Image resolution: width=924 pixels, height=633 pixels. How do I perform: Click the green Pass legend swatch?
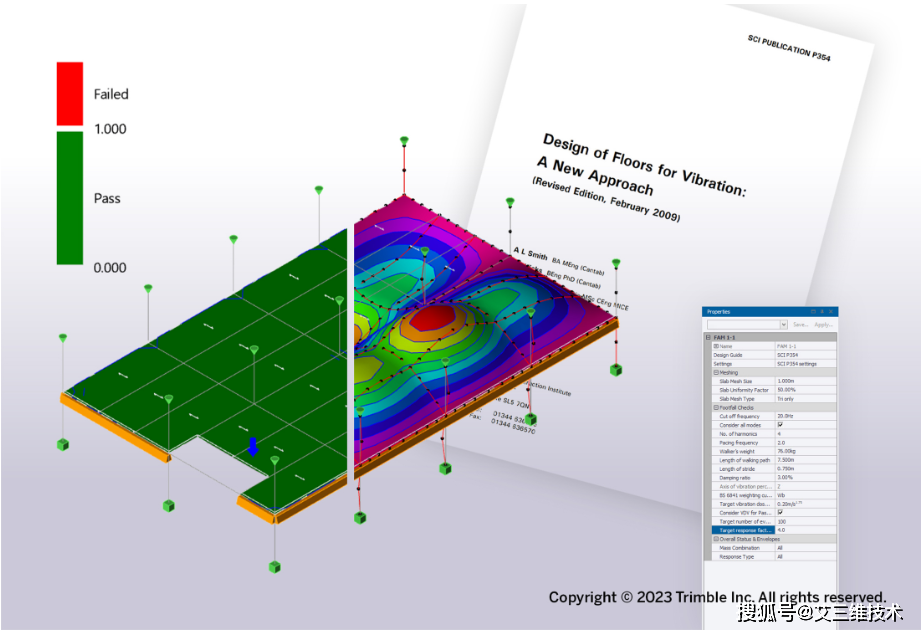pyautogui.click(x=70, y=198)
